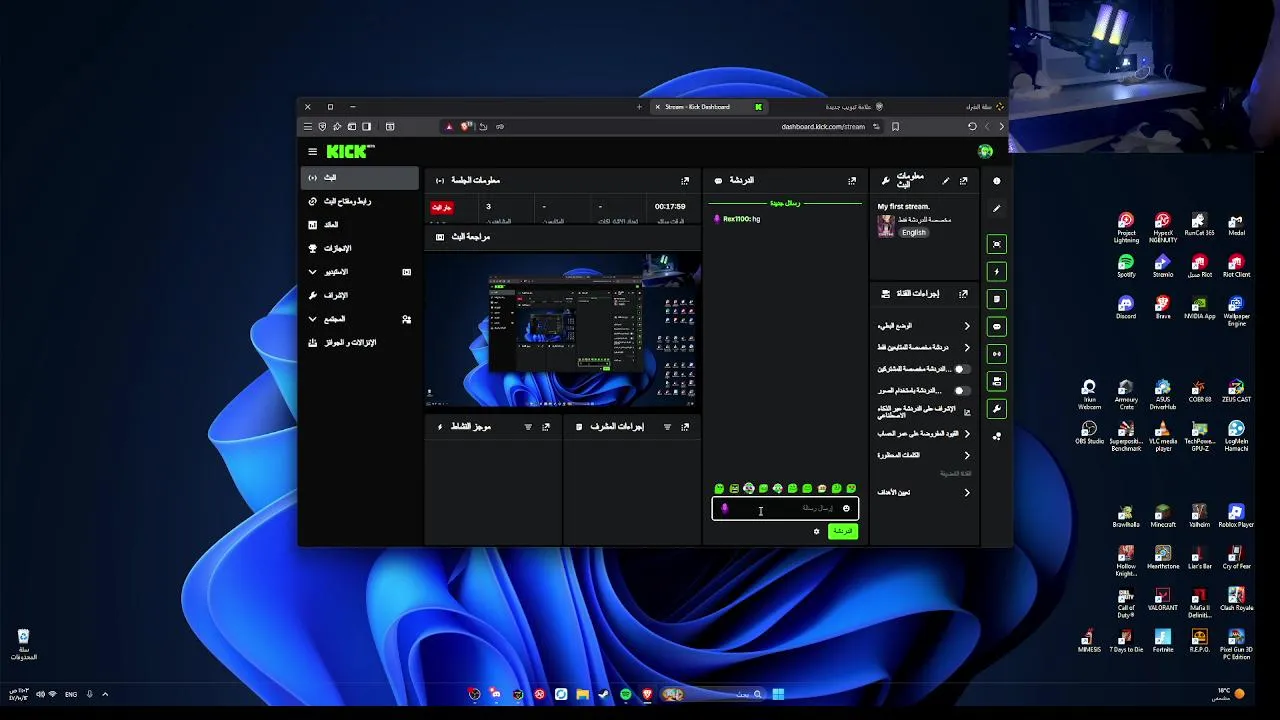Toggle the chat bubble widget in strip
This screenshot has width=1280, height=720.
996,326
